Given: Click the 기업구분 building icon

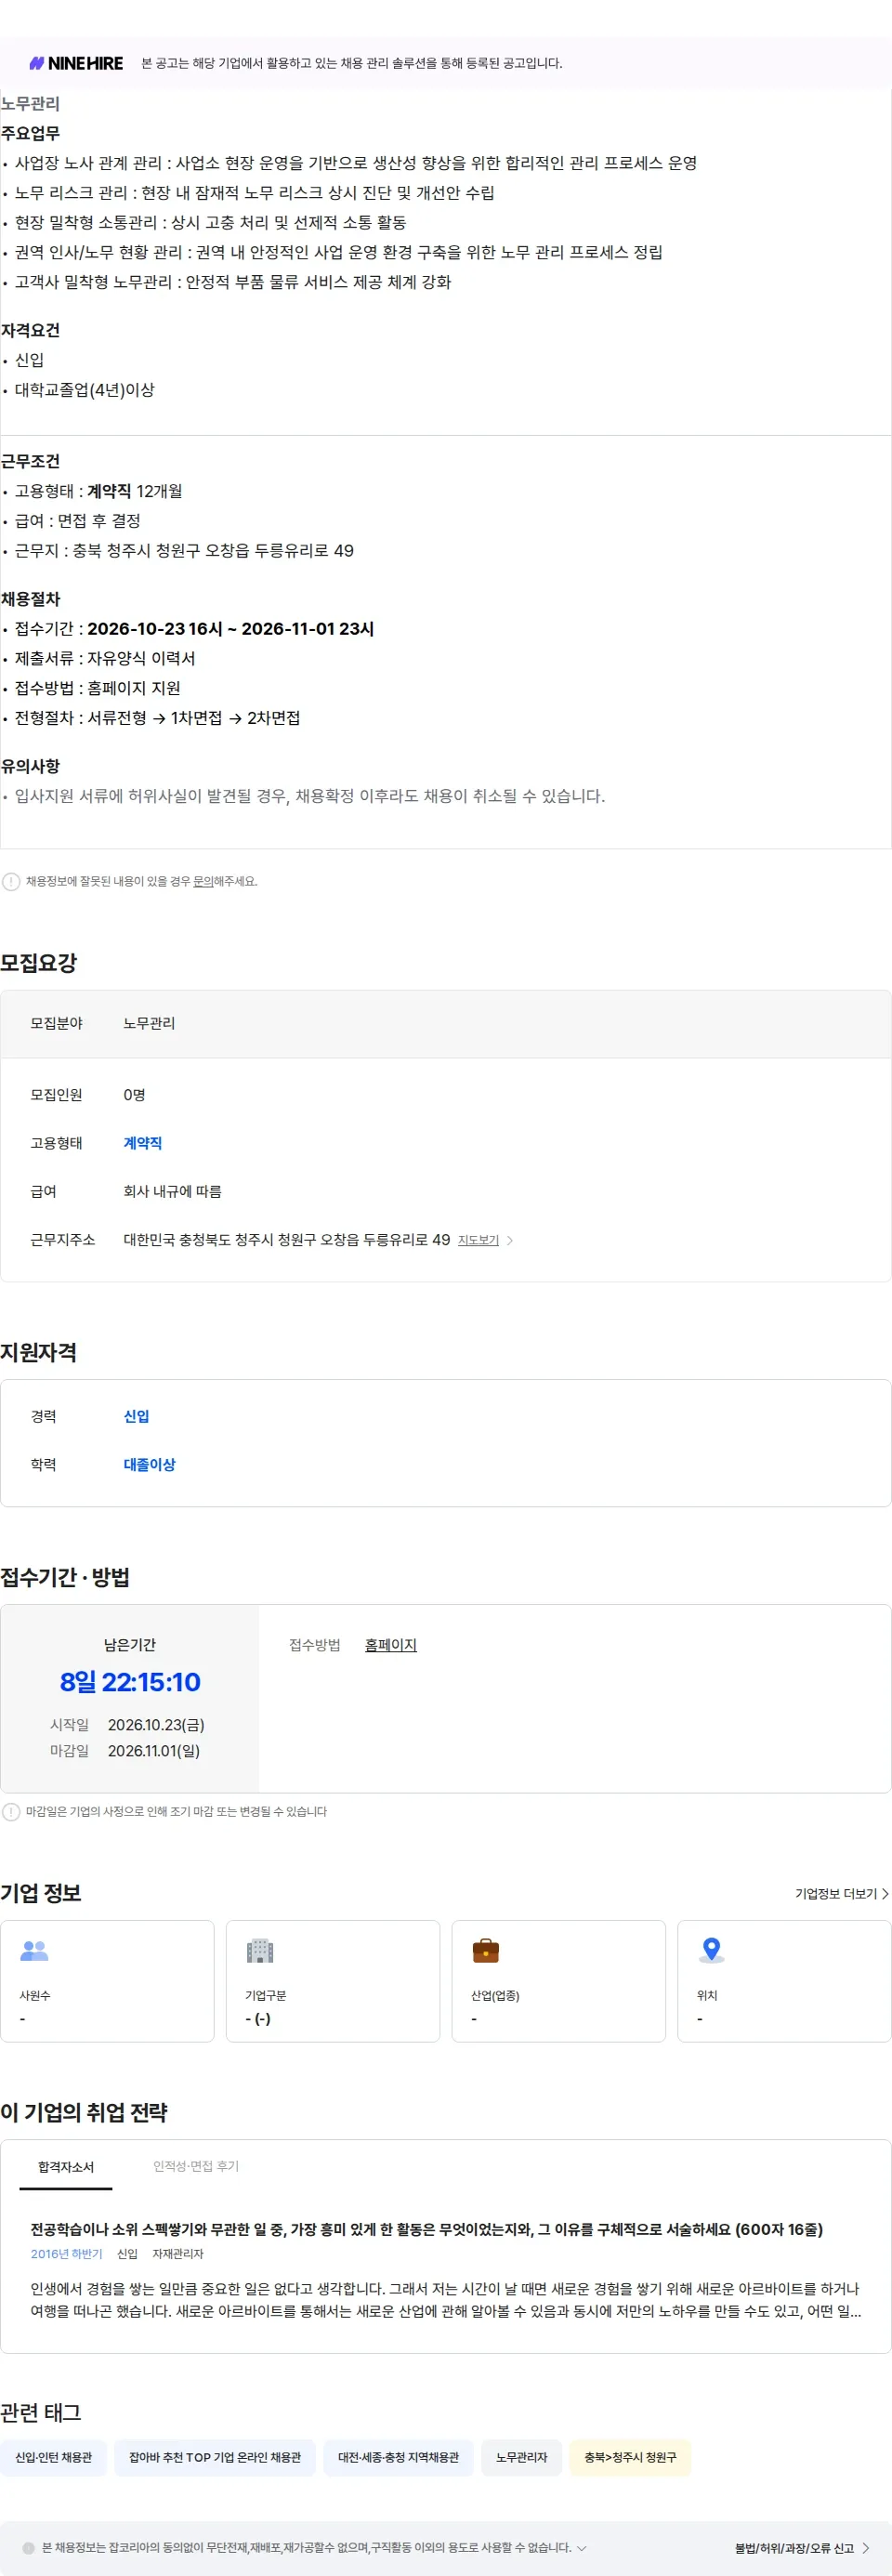Looking at the screenshot, I should 260,1950.
